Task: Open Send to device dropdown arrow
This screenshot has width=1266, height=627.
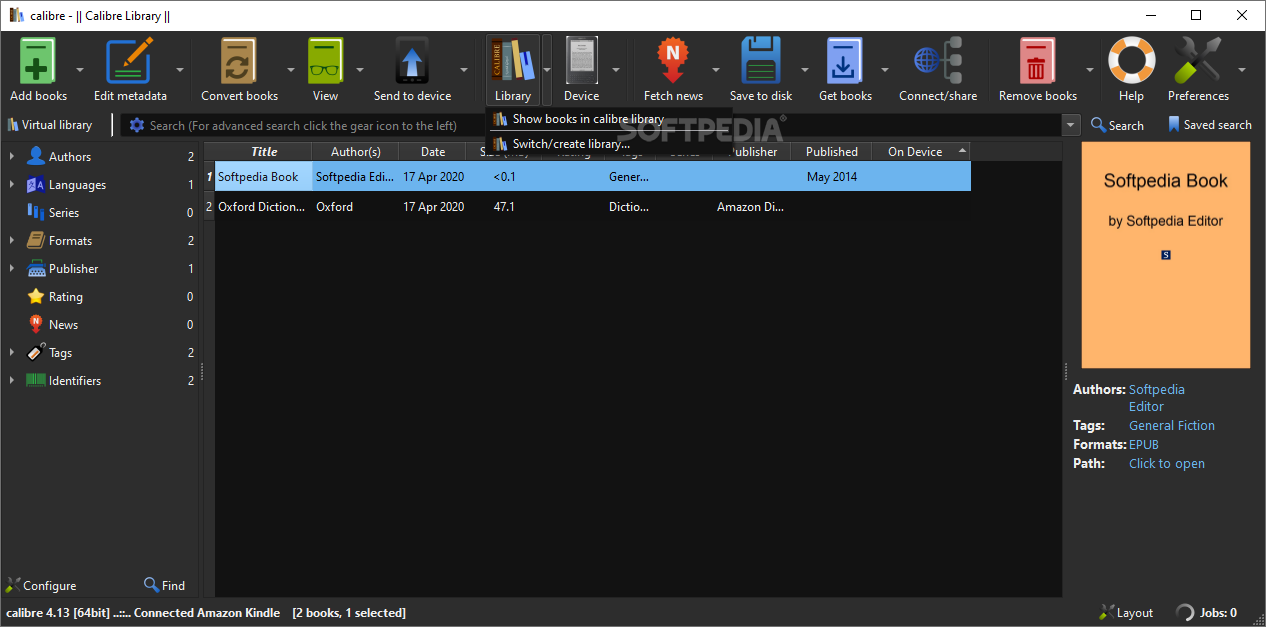Action: [x=464, y=70]
